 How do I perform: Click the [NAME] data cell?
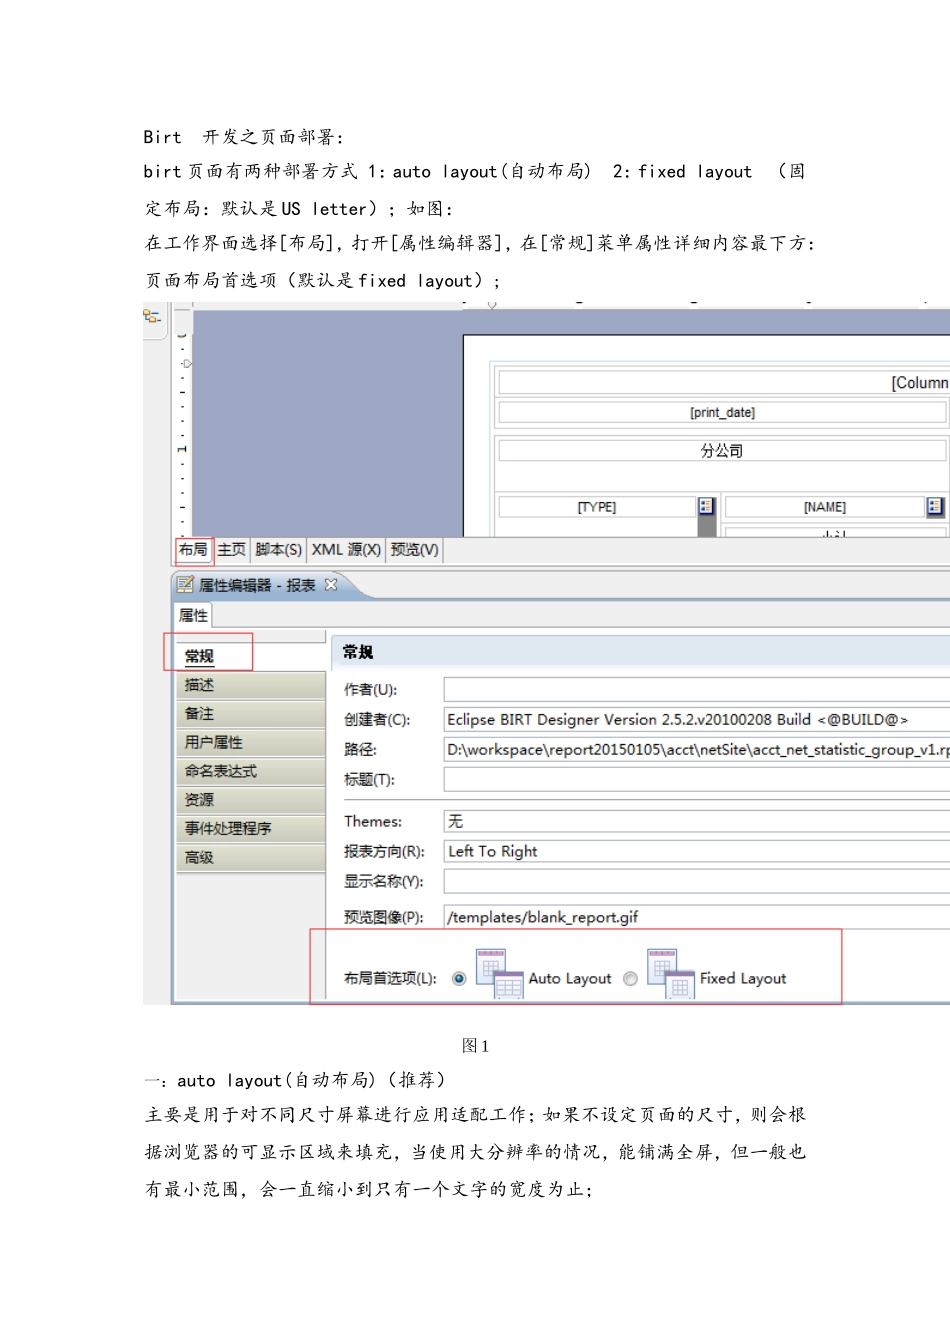pos(825,507)
